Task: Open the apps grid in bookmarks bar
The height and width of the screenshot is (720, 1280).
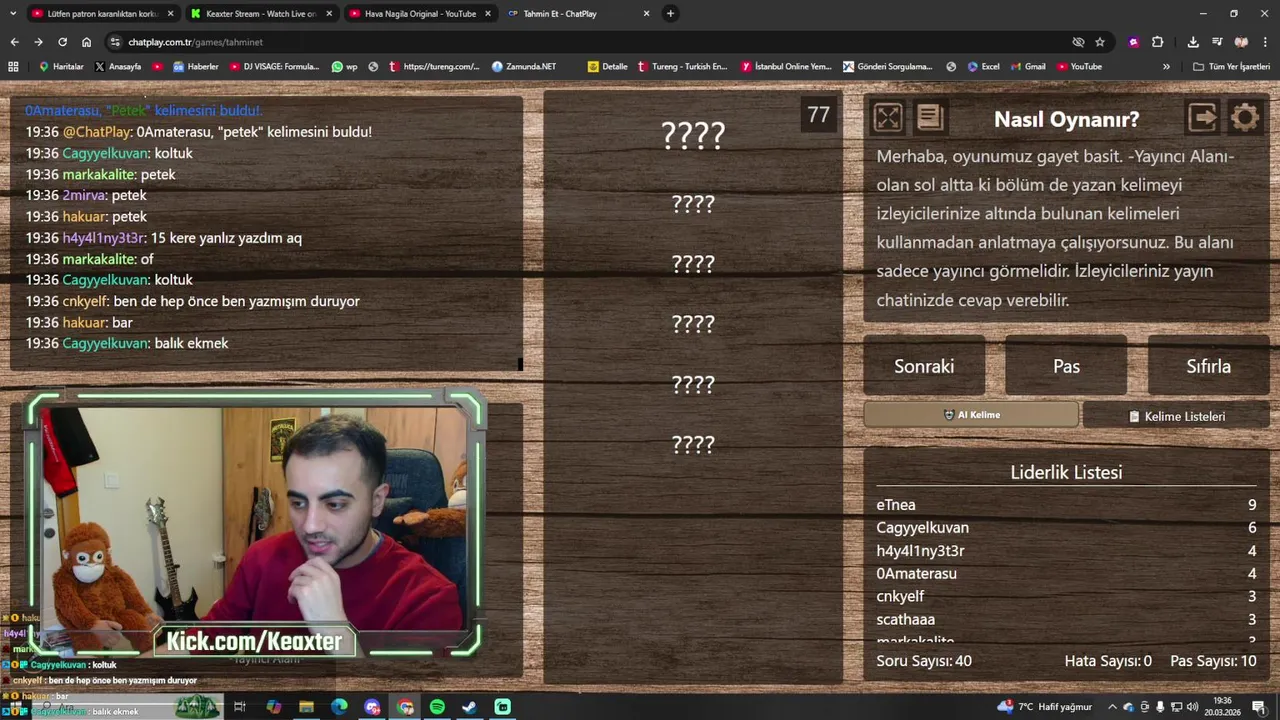Action: [x=13, y=67]
